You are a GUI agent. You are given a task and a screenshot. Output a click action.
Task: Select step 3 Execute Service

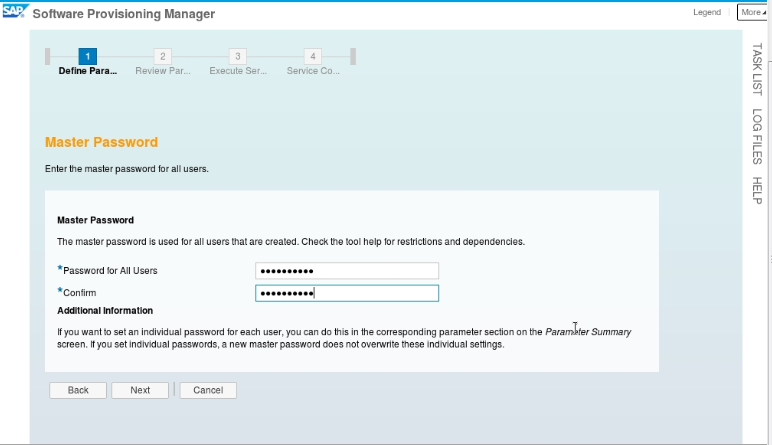coord(237,56)
